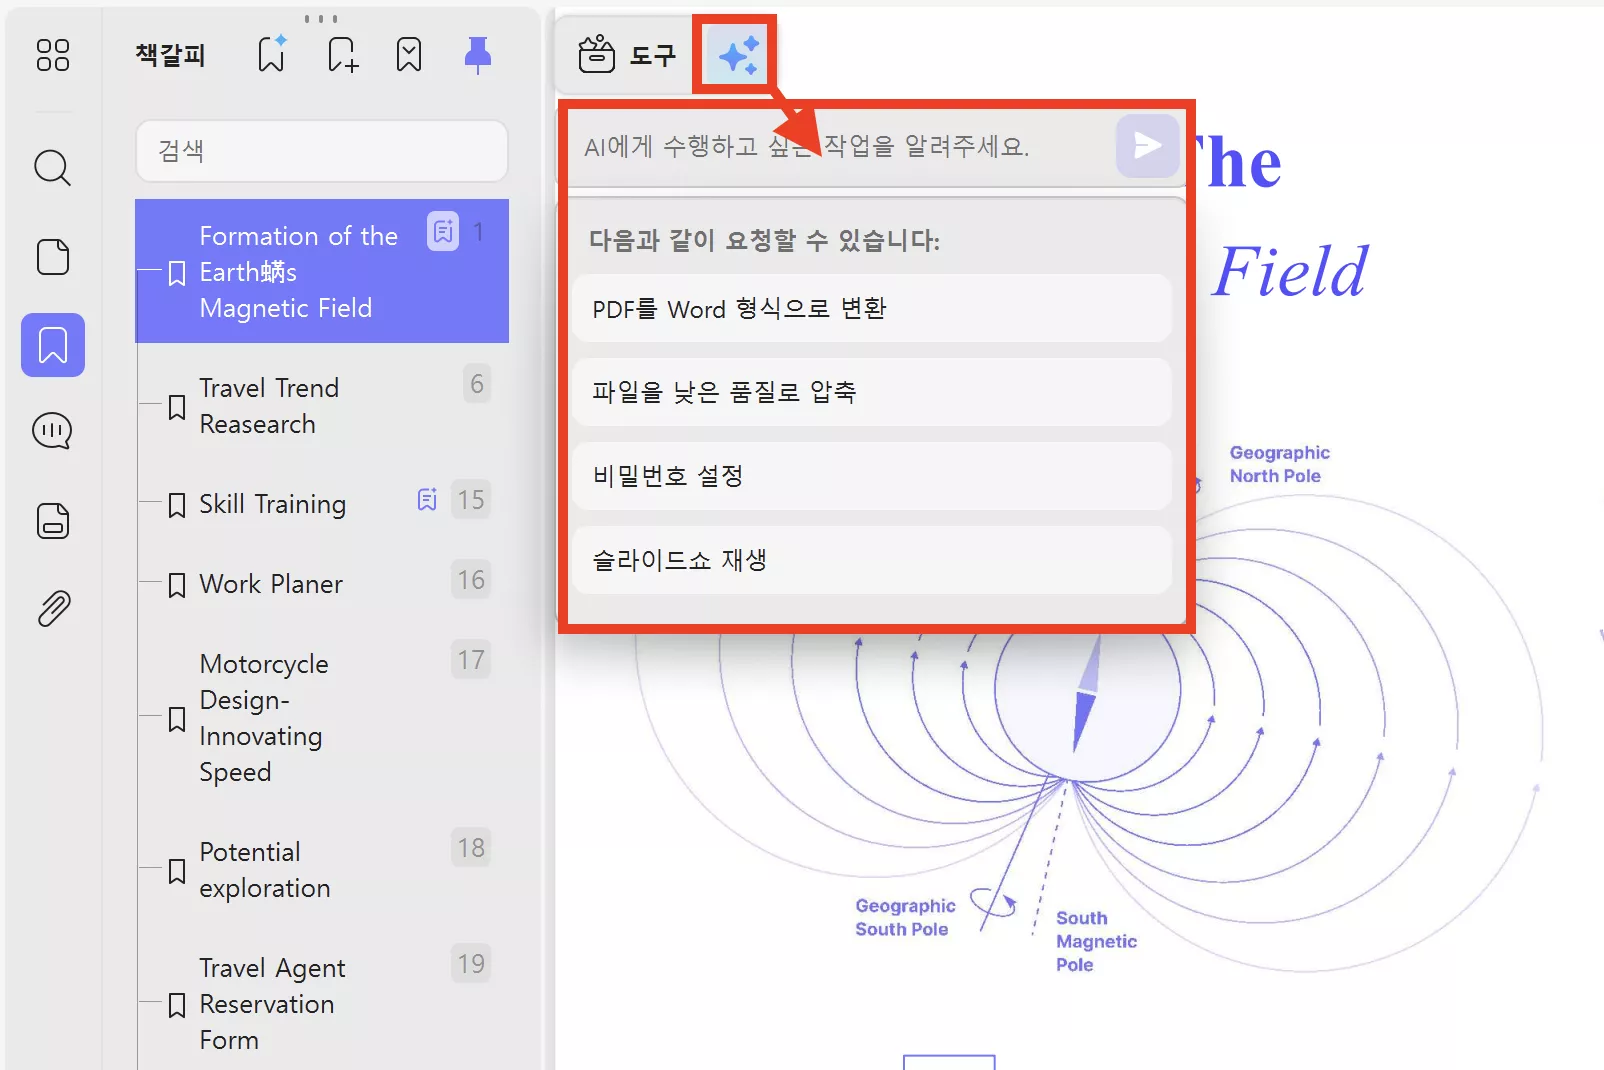
Task: Open the page thumbnails grid panel
Action: pyautogui.click(x=52, y=56)
